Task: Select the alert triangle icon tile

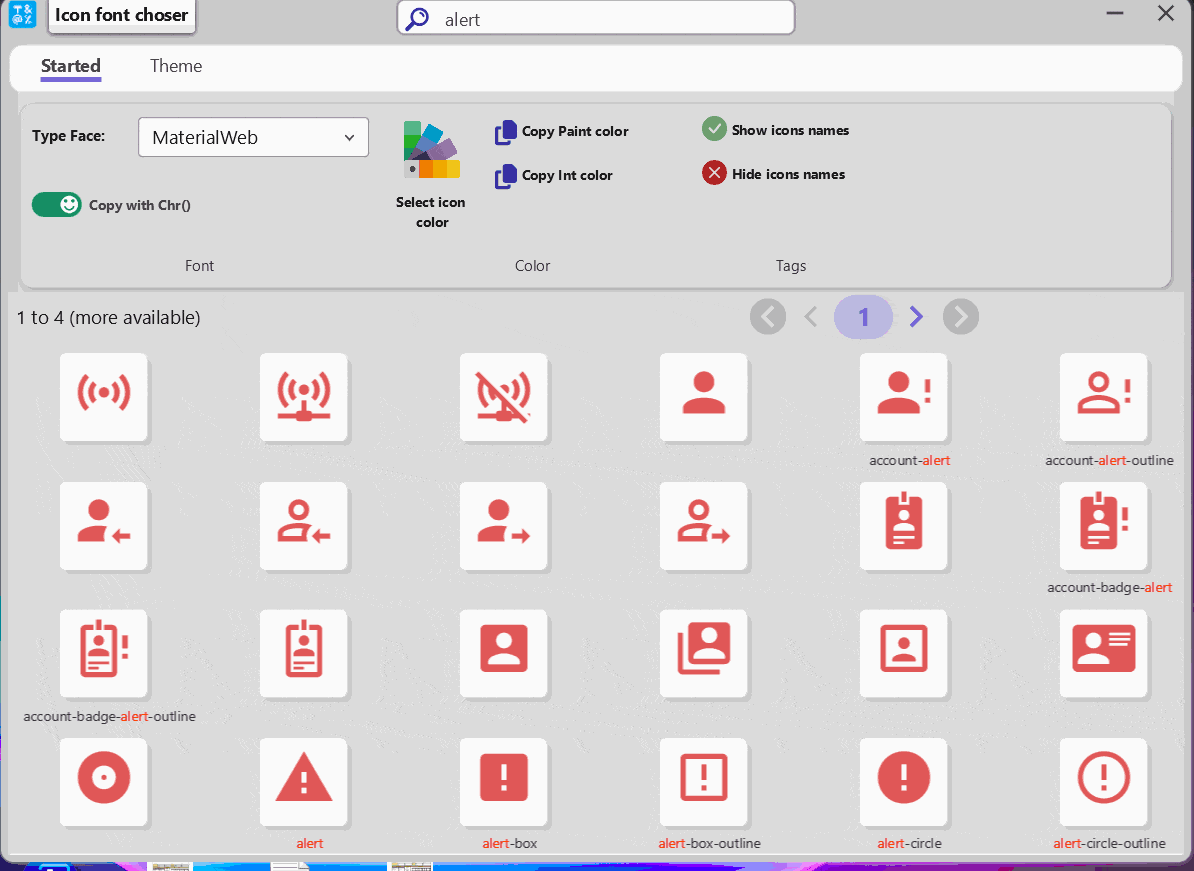Action: [x=303, y=782]
